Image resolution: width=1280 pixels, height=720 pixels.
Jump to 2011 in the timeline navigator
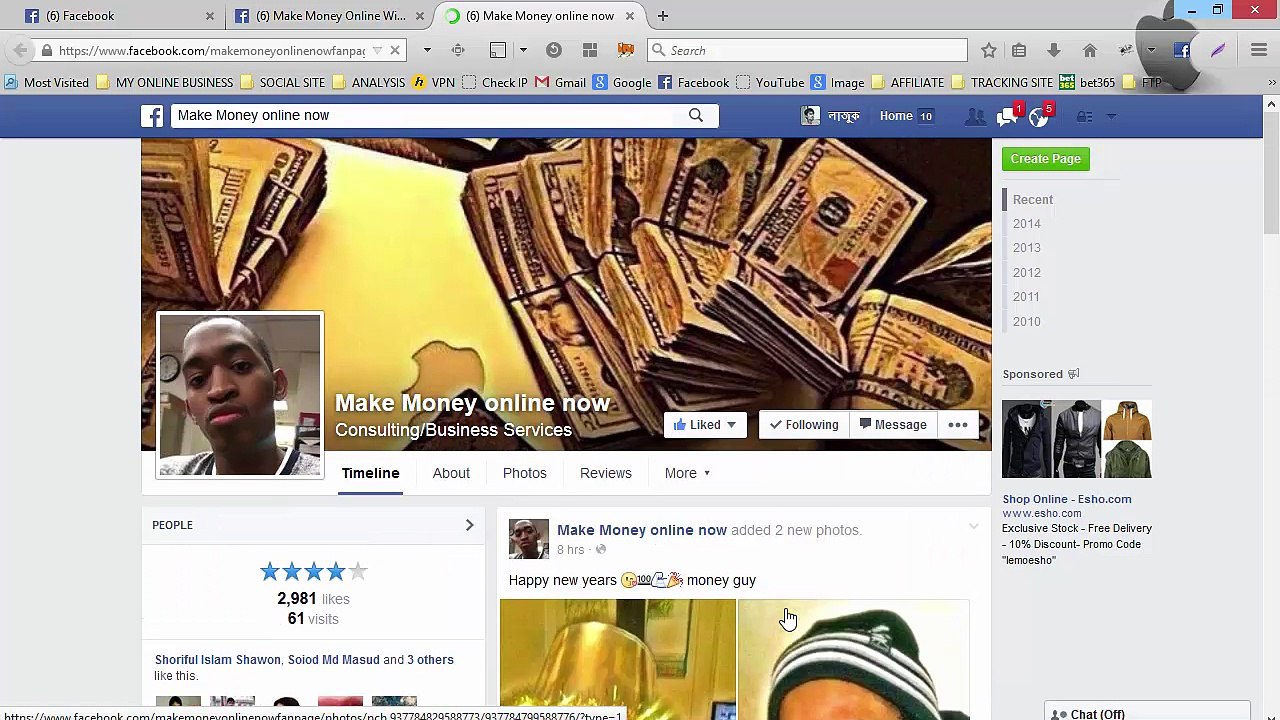[1027, 297]
